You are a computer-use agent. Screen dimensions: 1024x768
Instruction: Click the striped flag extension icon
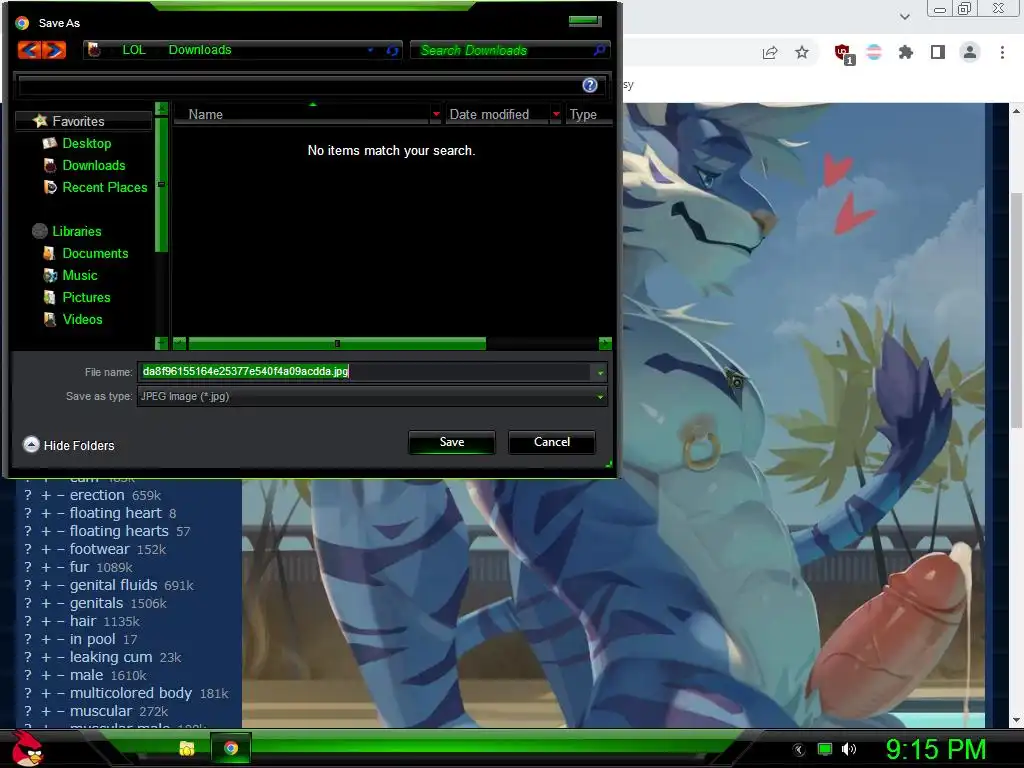874,53
